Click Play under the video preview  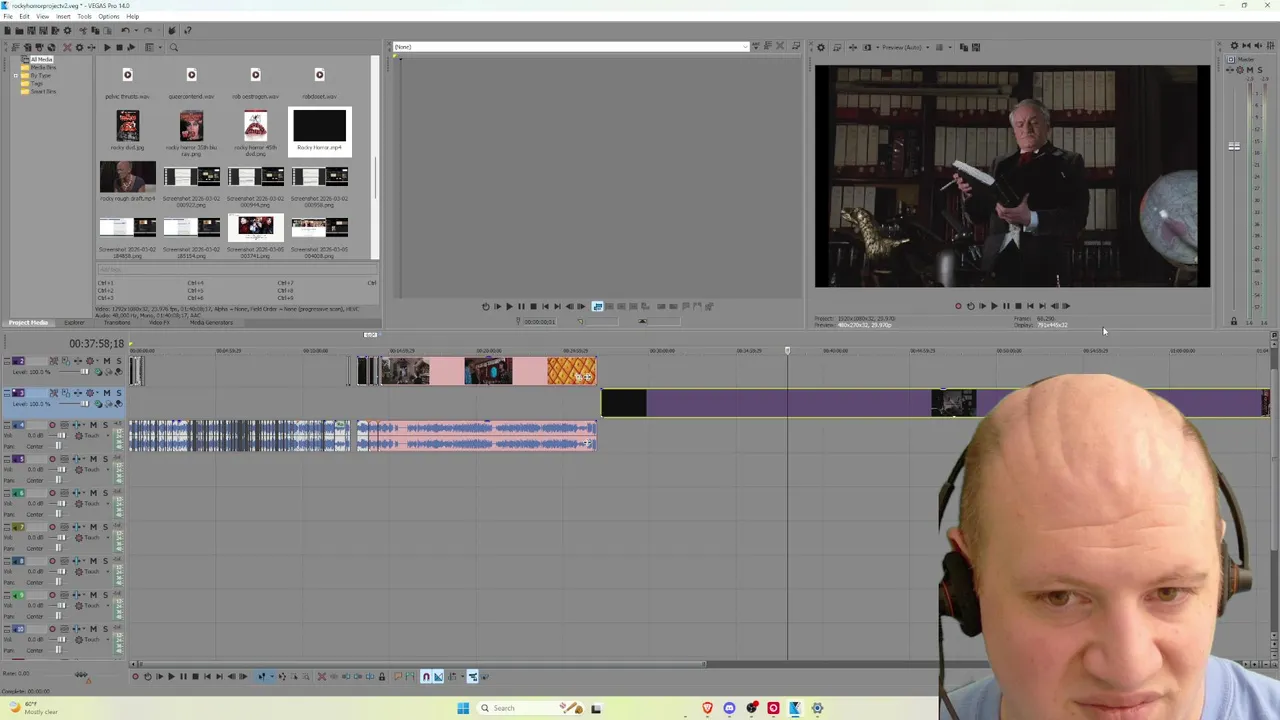tap(994, 306)
